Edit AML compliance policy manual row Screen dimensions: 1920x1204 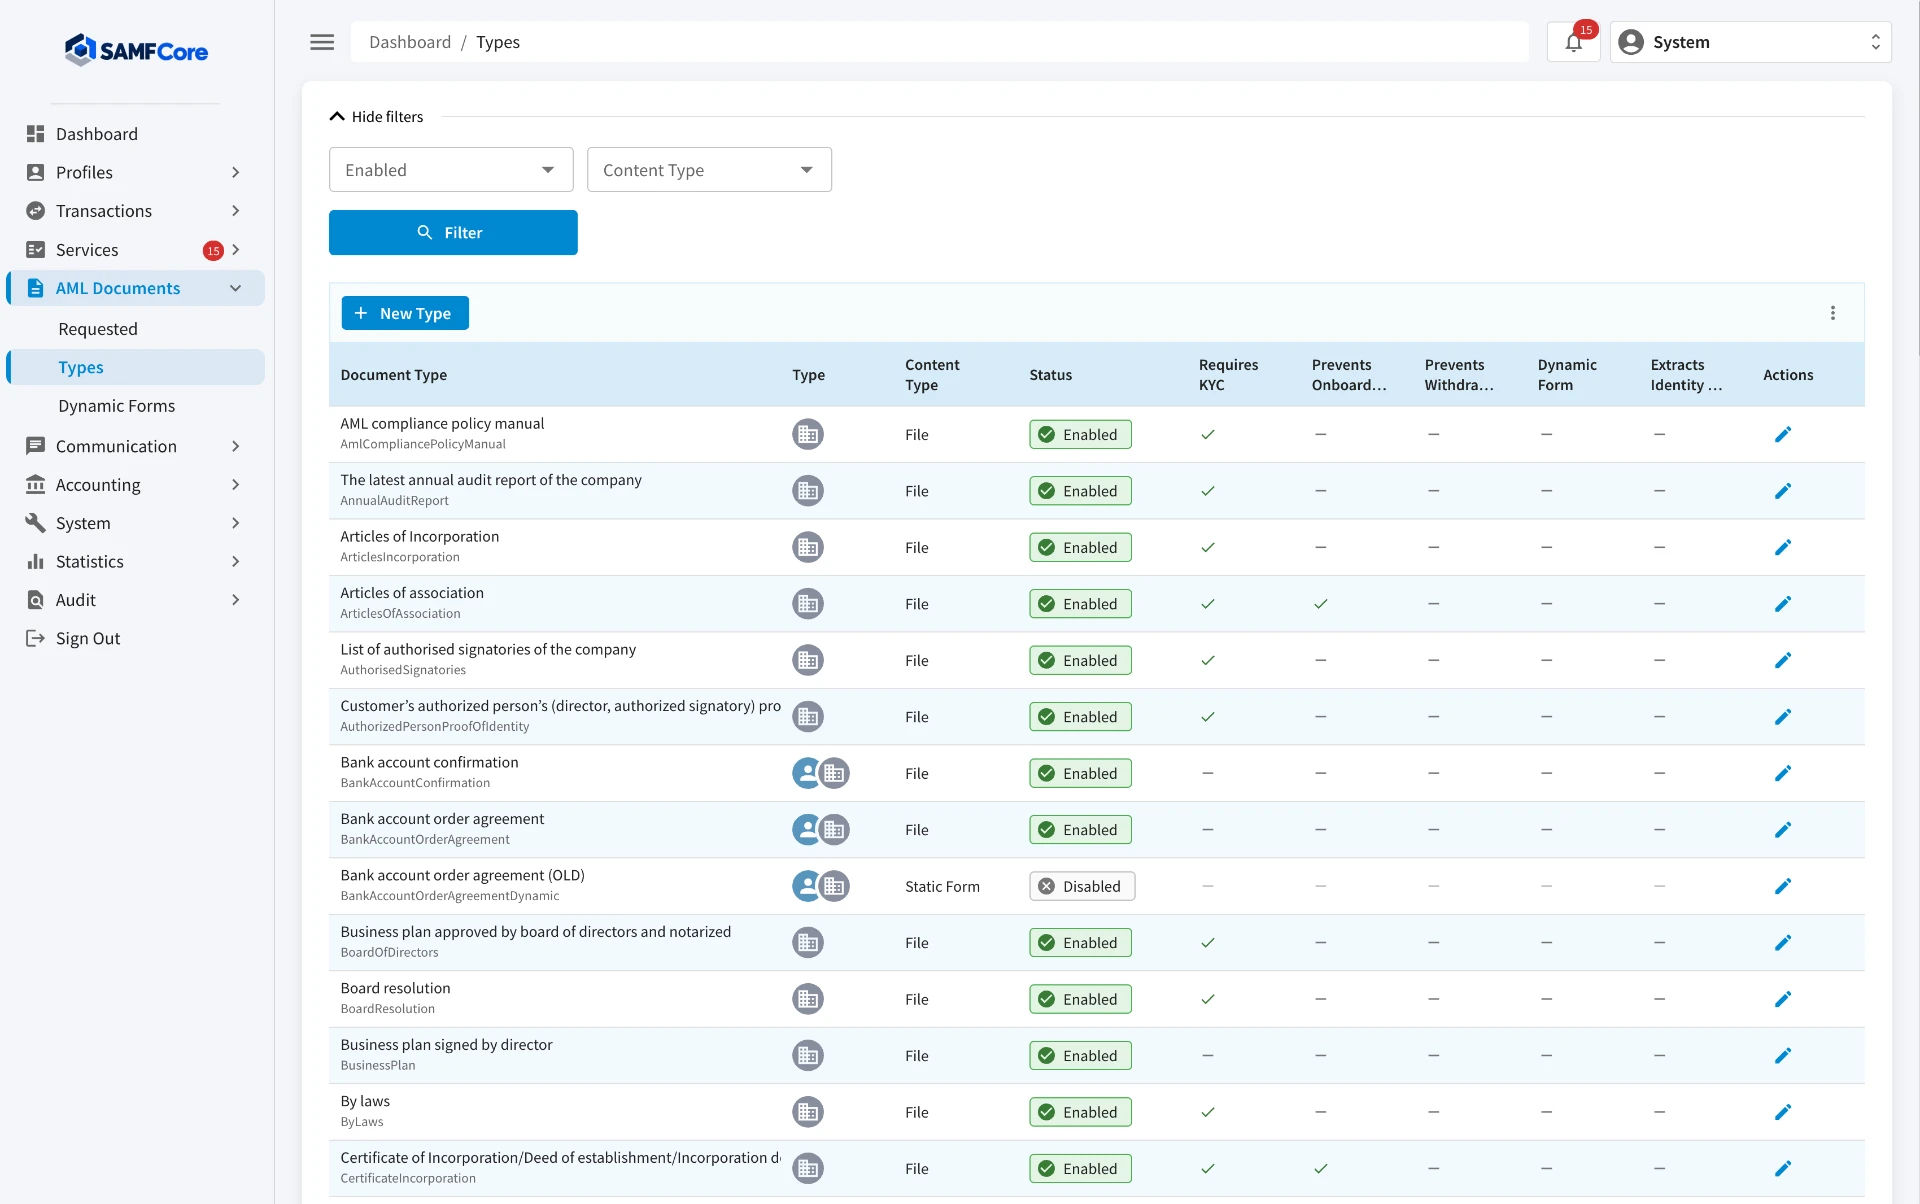pyautogui.click(x=1783, y=435)
